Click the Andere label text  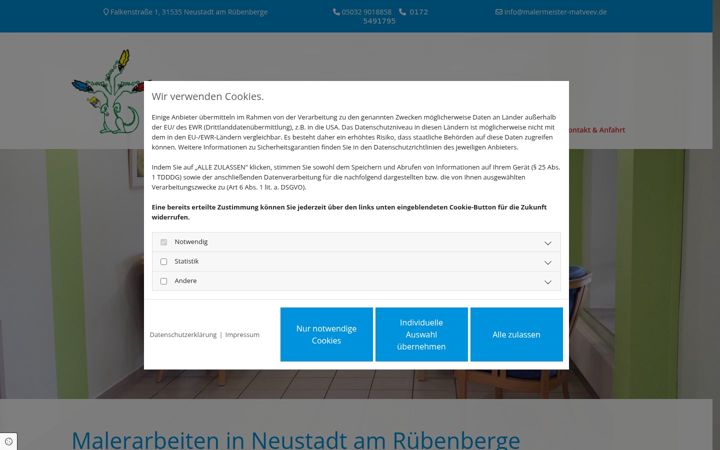pos(186,281)
